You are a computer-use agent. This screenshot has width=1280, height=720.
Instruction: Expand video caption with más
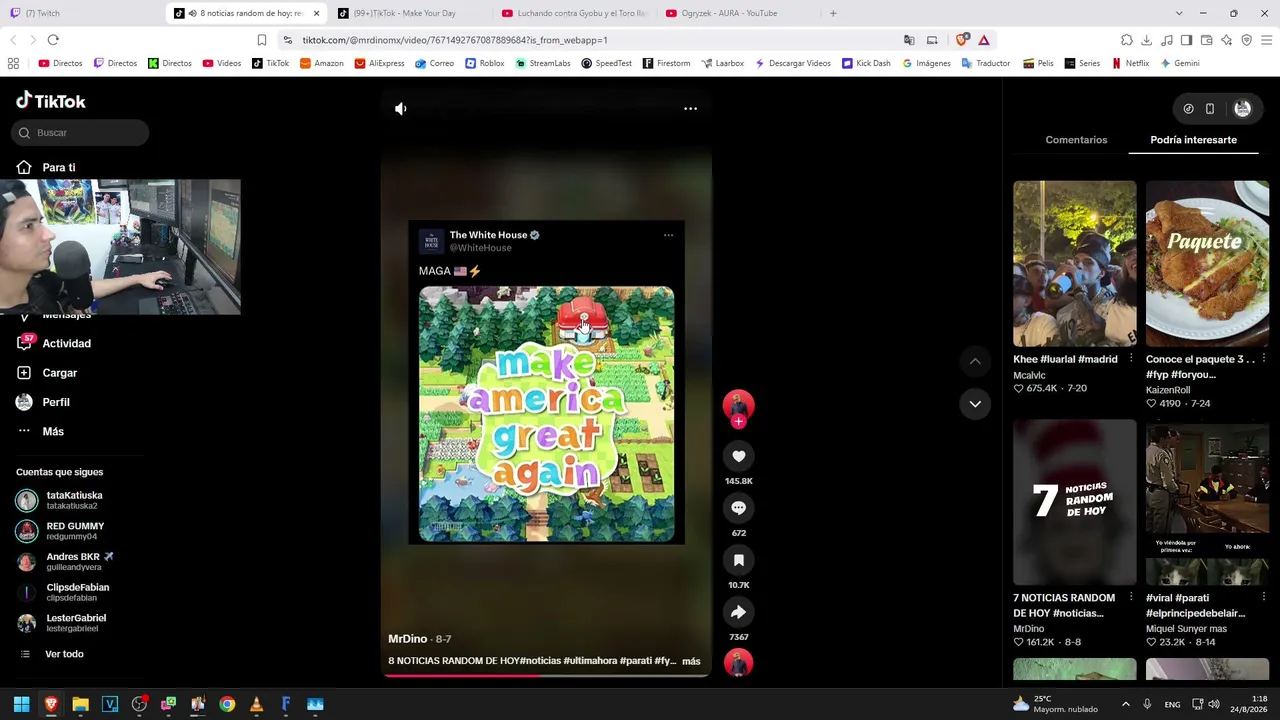point(691,661)
